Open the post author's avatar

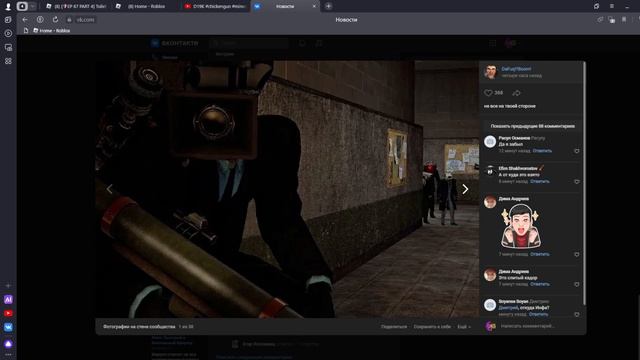[x=490, y=72]
